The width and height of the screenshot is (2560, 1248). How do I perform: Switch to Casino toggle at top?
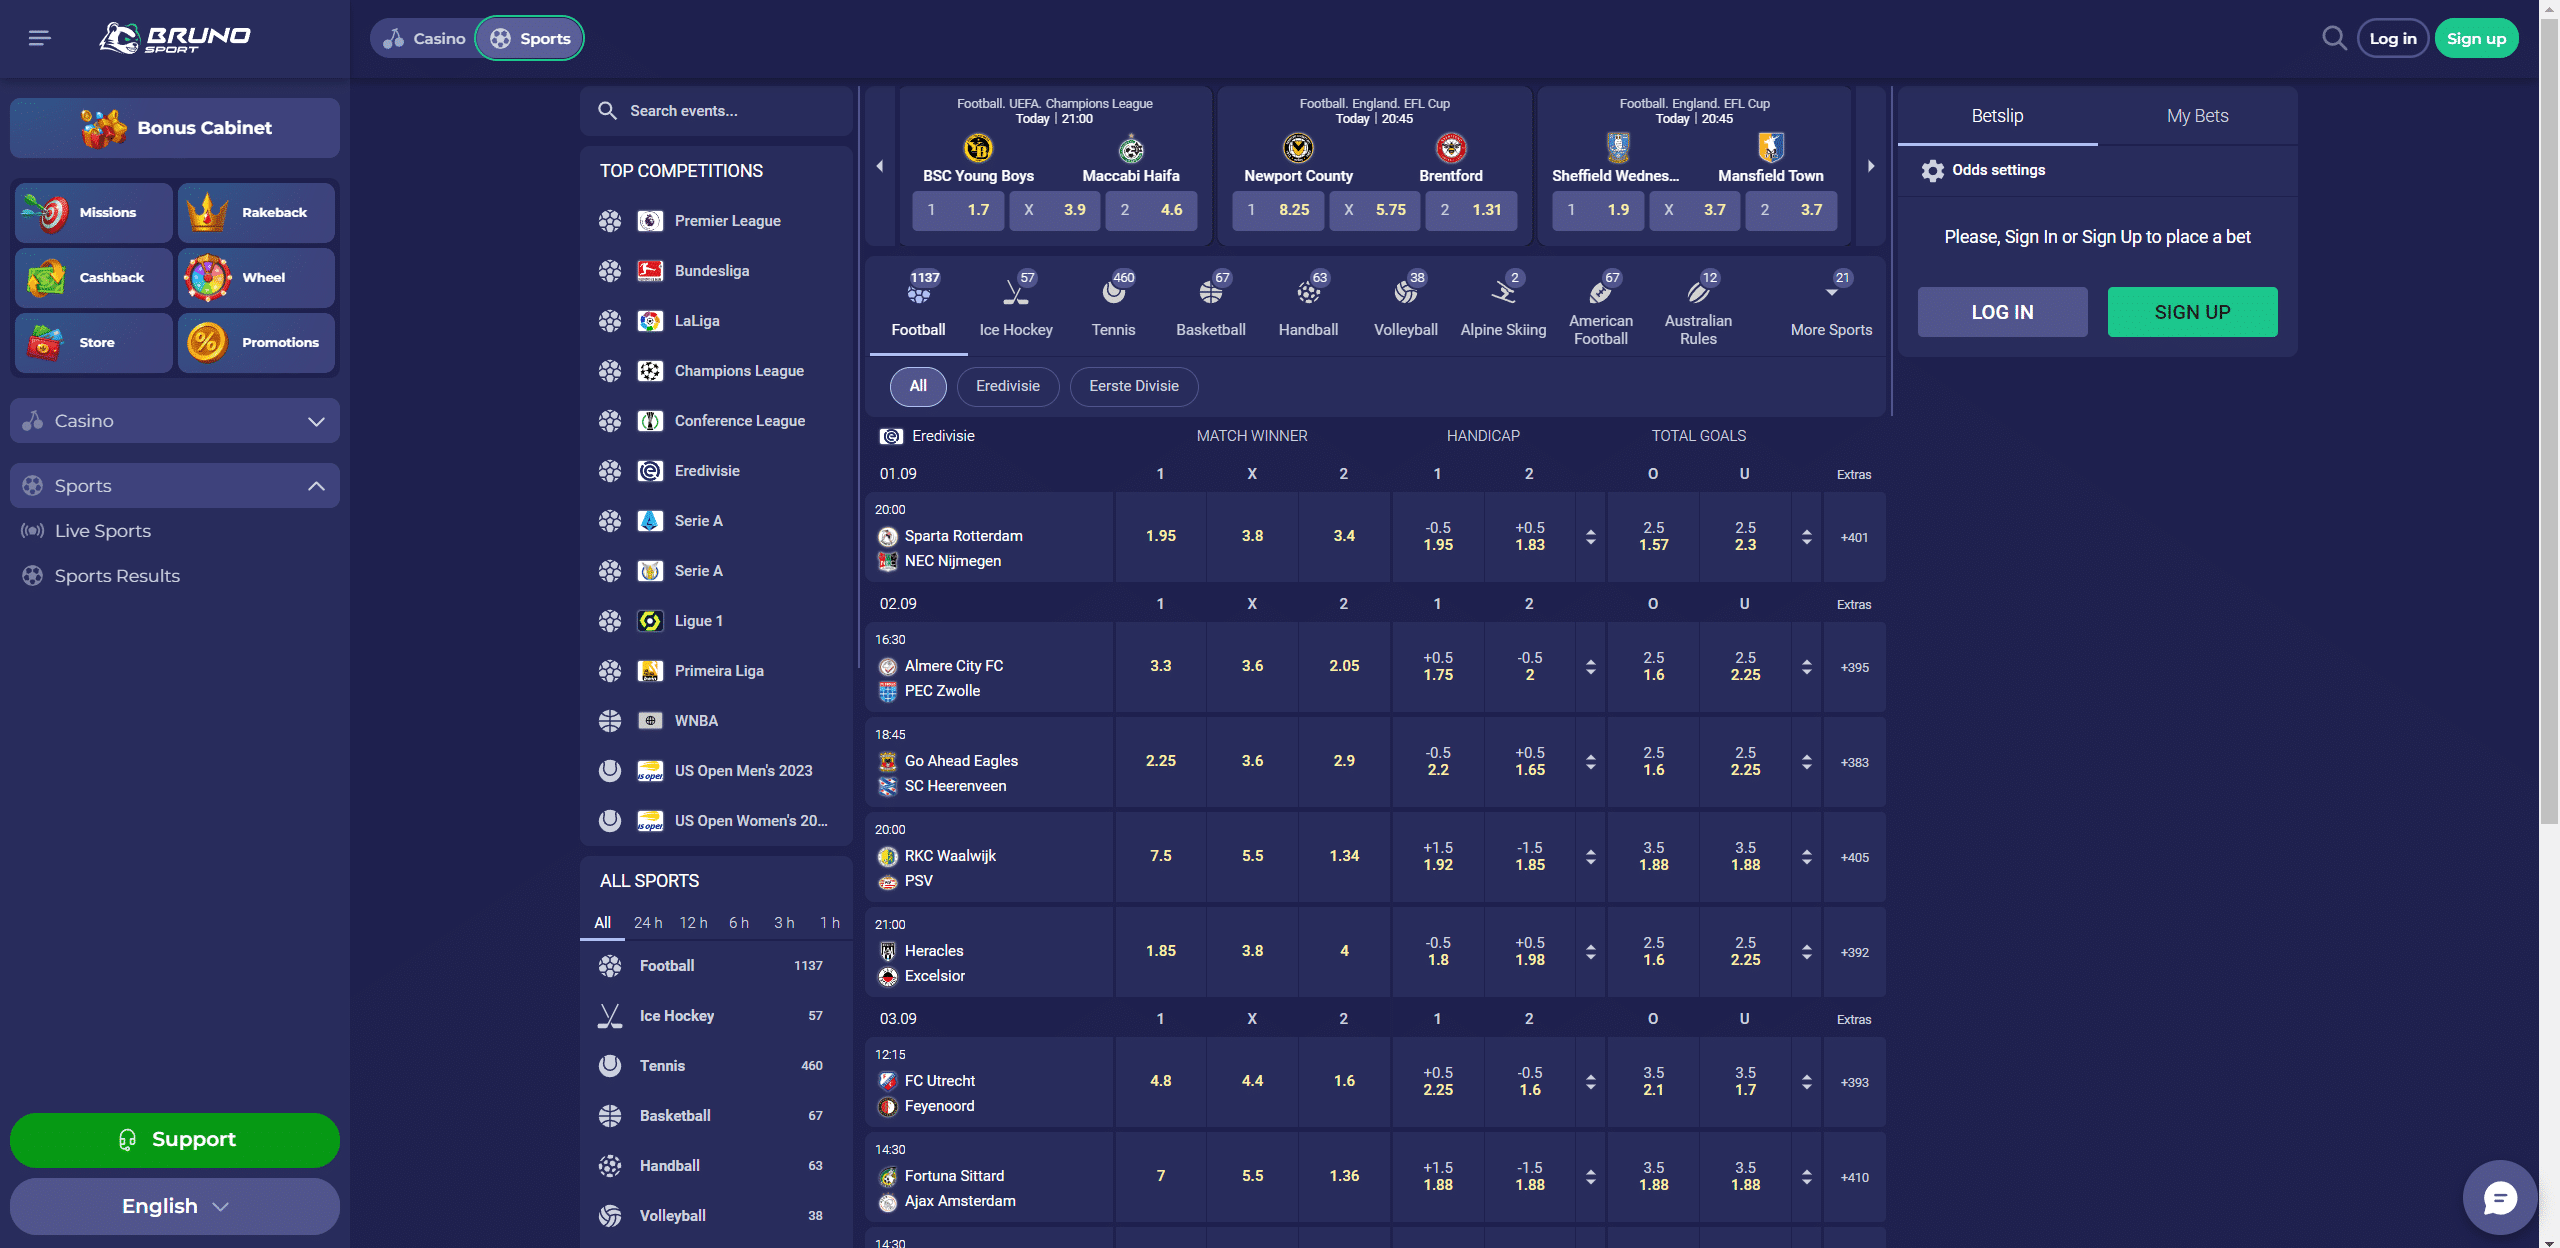425,38
